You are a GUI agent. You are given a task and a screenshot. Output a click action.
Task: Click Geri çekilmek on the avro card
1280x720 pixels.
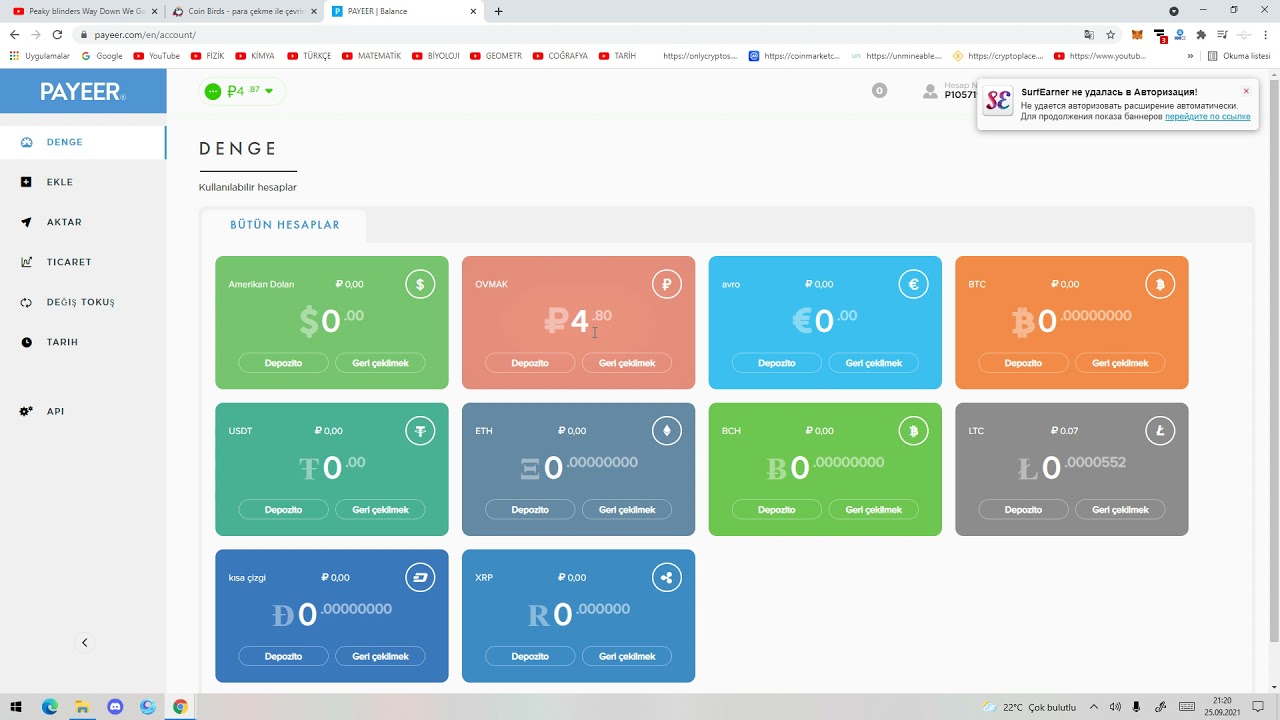[874, 363]
